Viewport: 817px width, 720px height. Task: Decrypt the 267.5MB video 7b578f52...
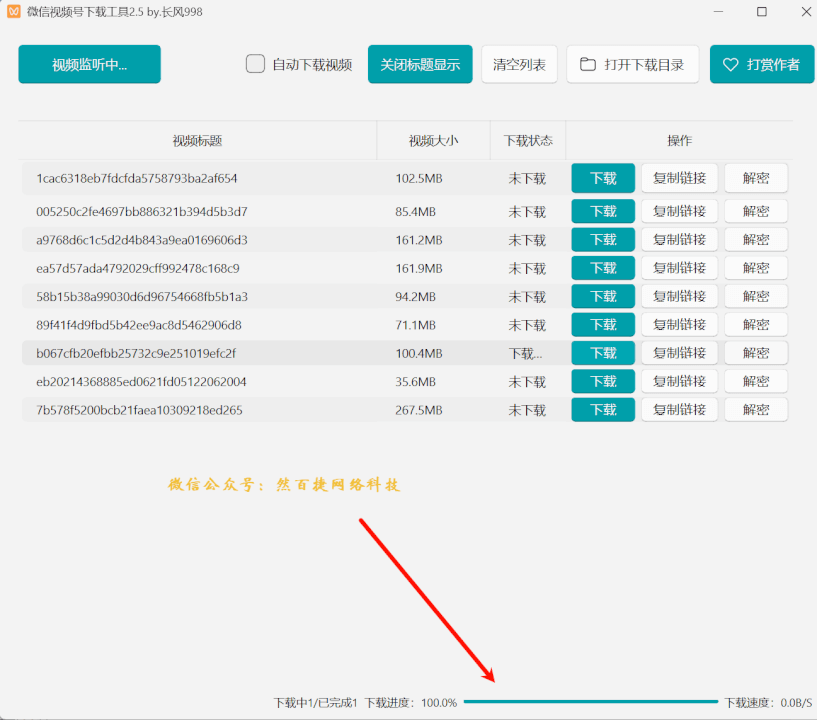(x=756, y=410)
